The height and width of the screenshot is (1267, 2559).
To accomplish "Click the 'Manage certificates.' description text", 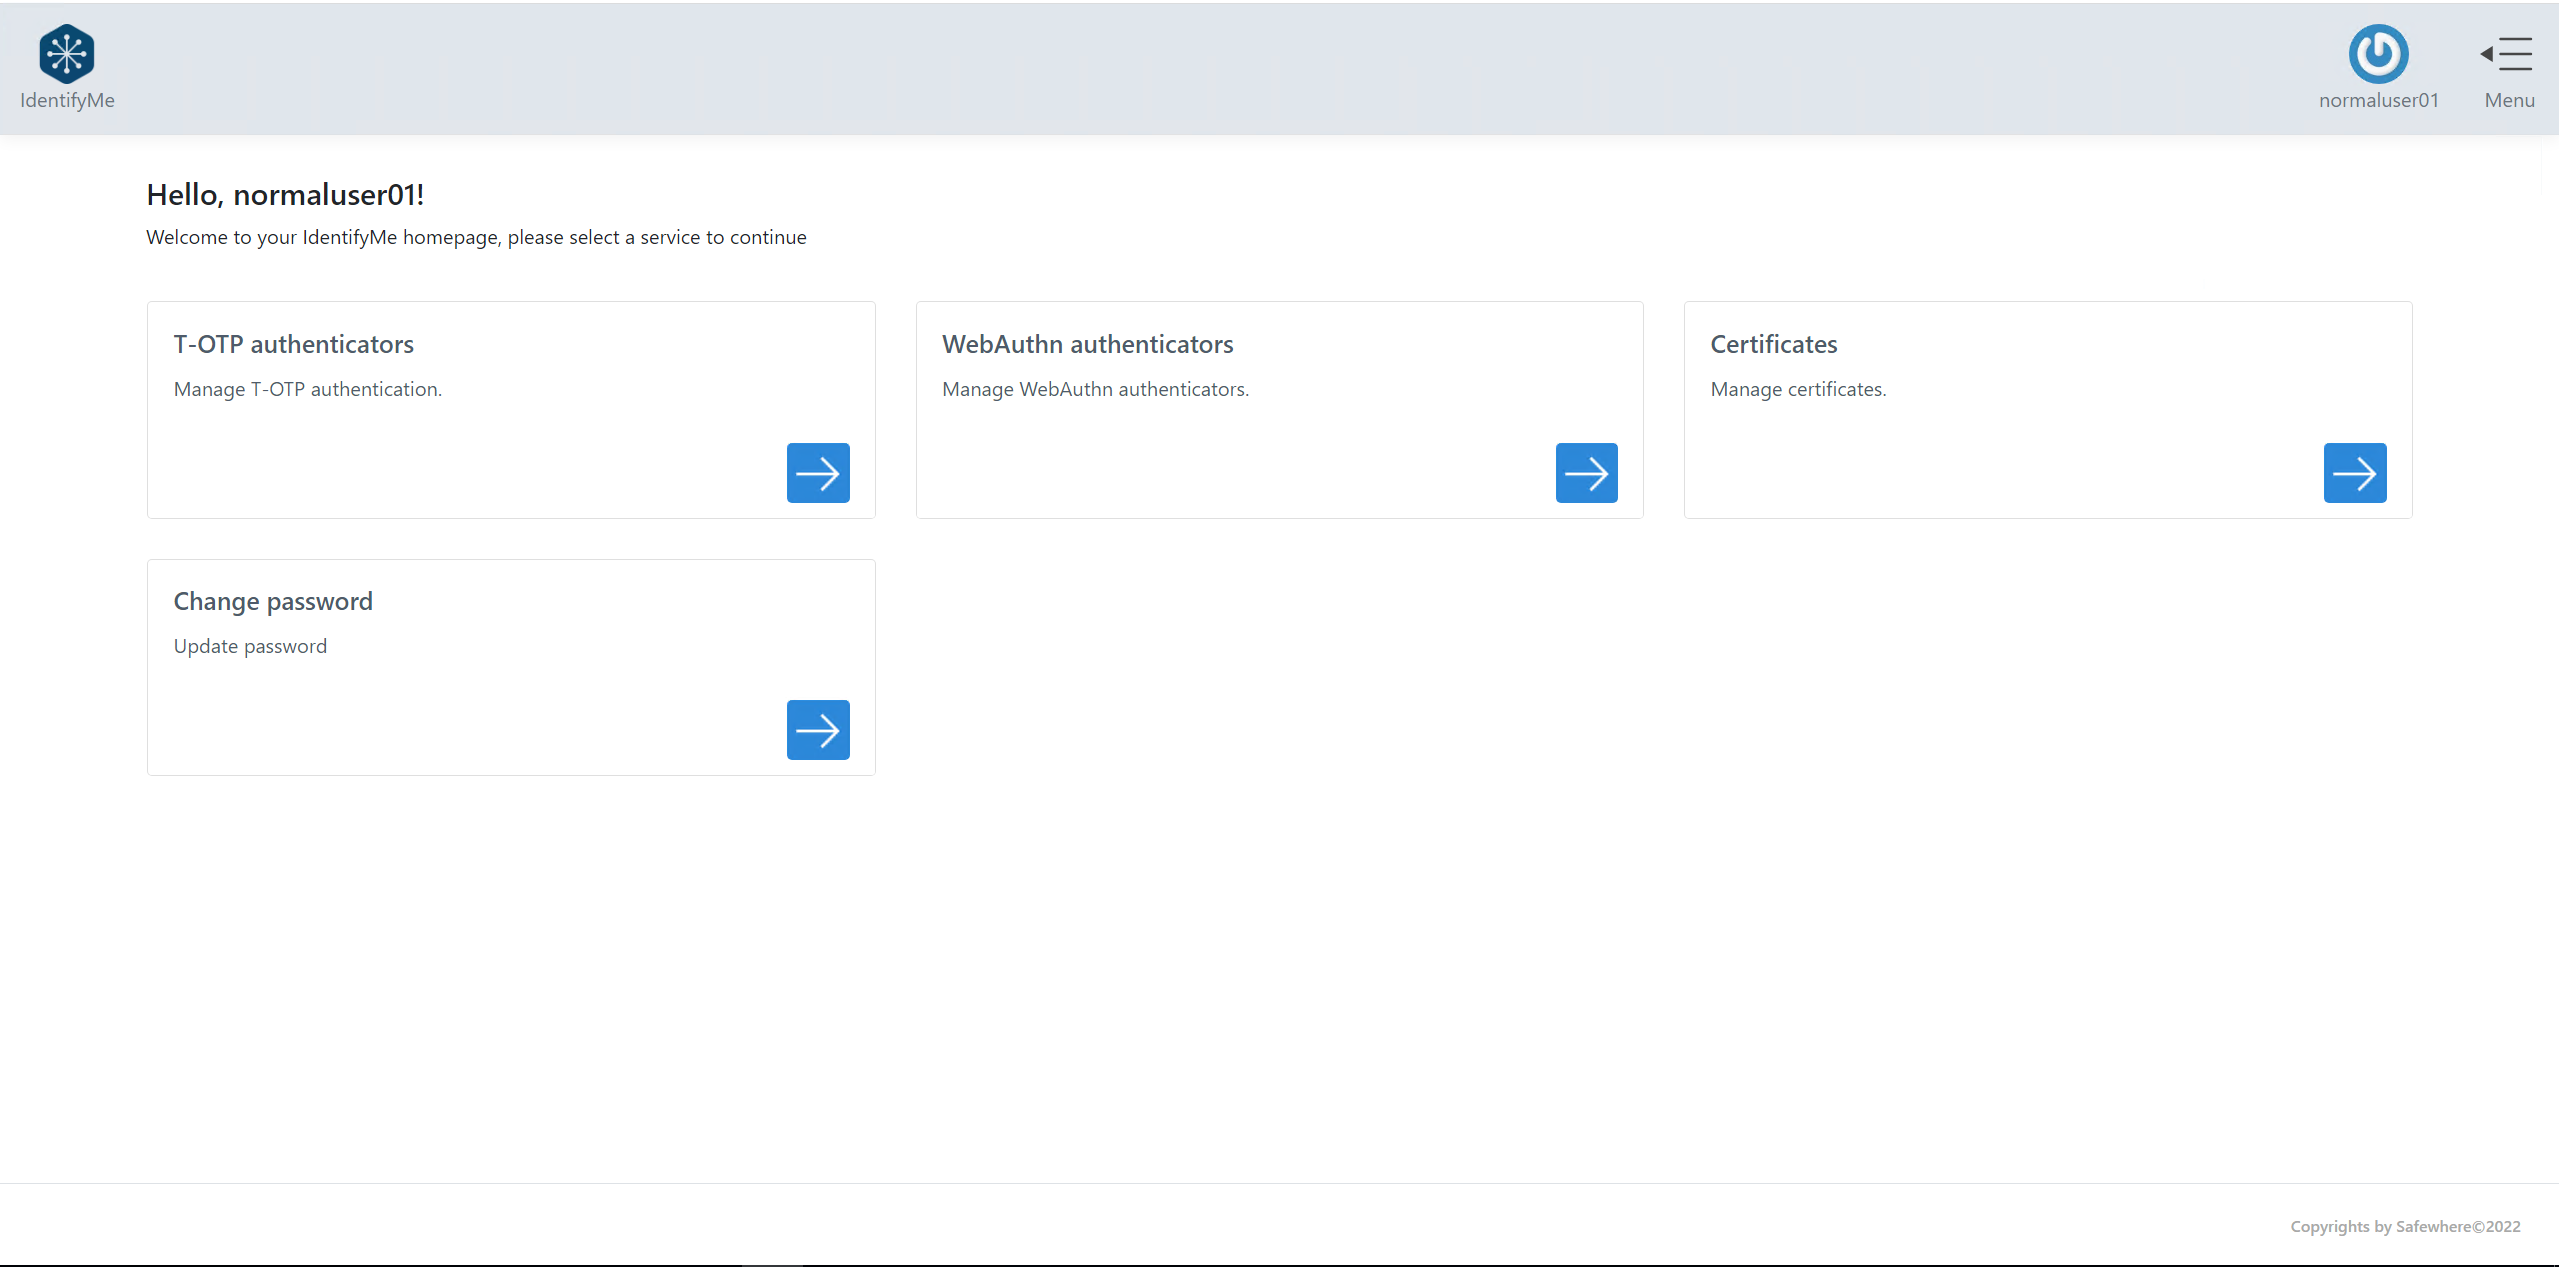I will 1797,389.
